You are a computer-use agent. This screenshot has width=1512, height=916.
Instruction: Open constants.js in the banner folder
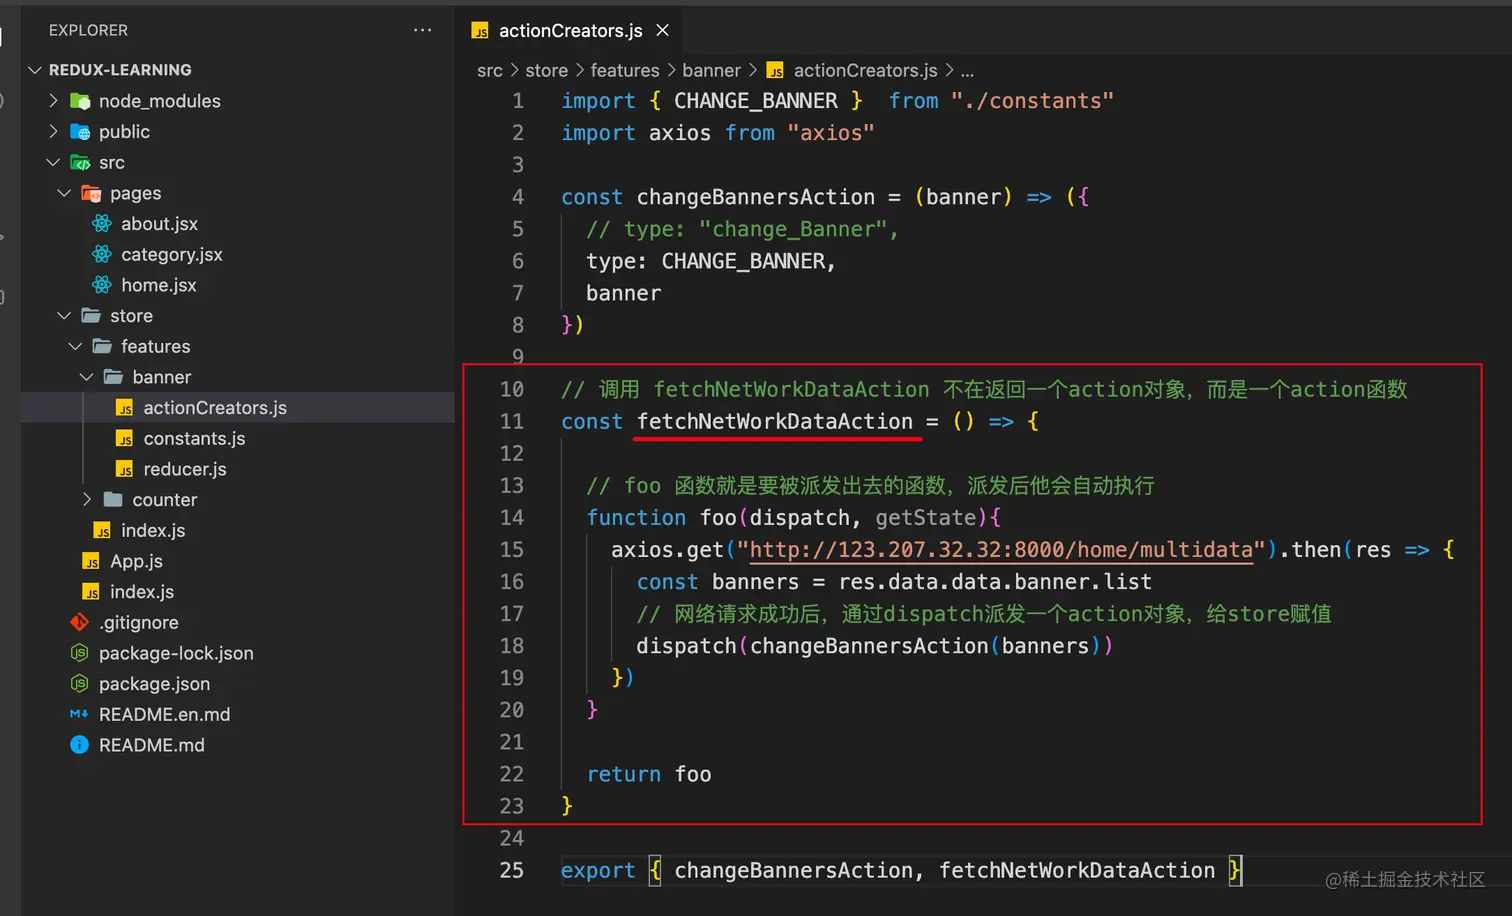pyautogui.click(x=194, y=438)
